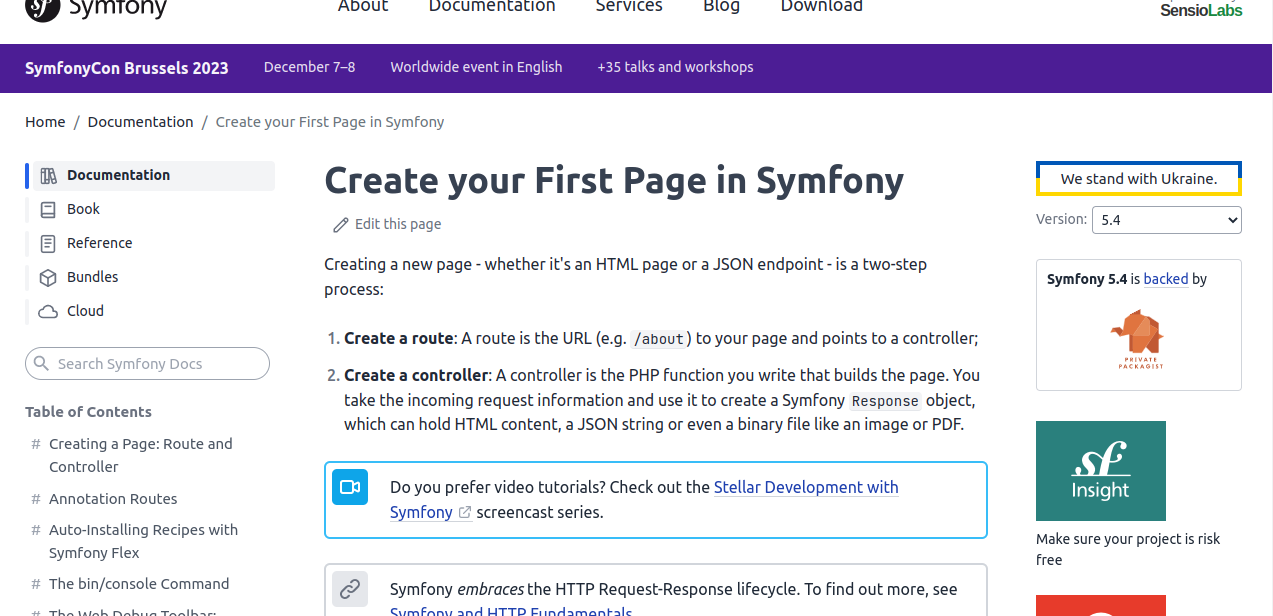Click the Symfony logo icon
1273x616 pixels.
[x=42, y=9]
